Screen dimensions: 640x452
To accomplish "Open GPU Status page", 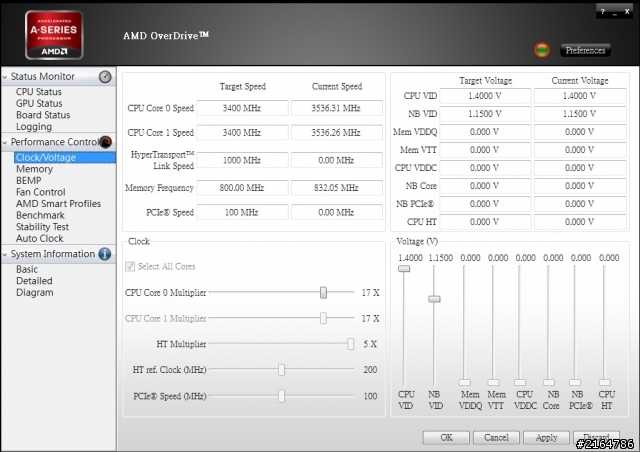I will tap(39, 103).
